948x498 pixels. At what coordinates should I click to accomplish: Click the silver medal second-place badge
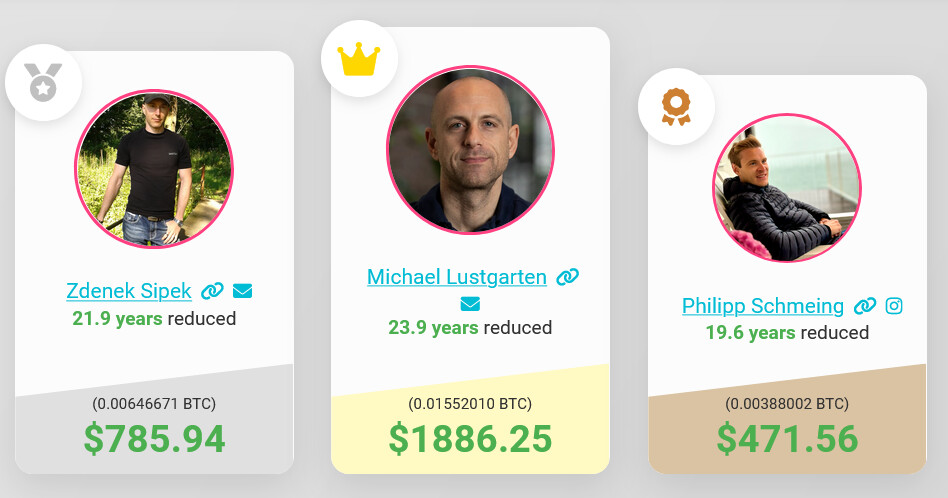[44, 83]
